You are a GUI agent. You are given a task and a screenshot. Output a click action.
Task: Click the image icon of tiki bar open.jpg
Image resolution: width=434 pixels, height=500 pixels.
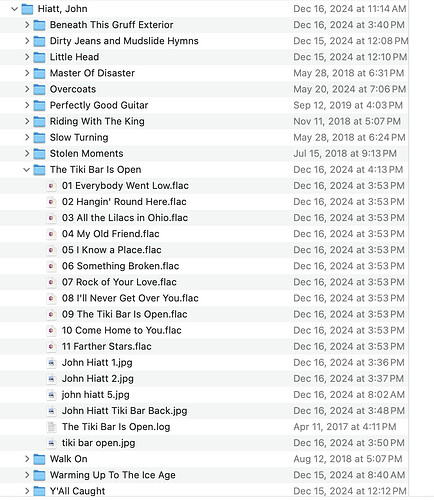51,443
